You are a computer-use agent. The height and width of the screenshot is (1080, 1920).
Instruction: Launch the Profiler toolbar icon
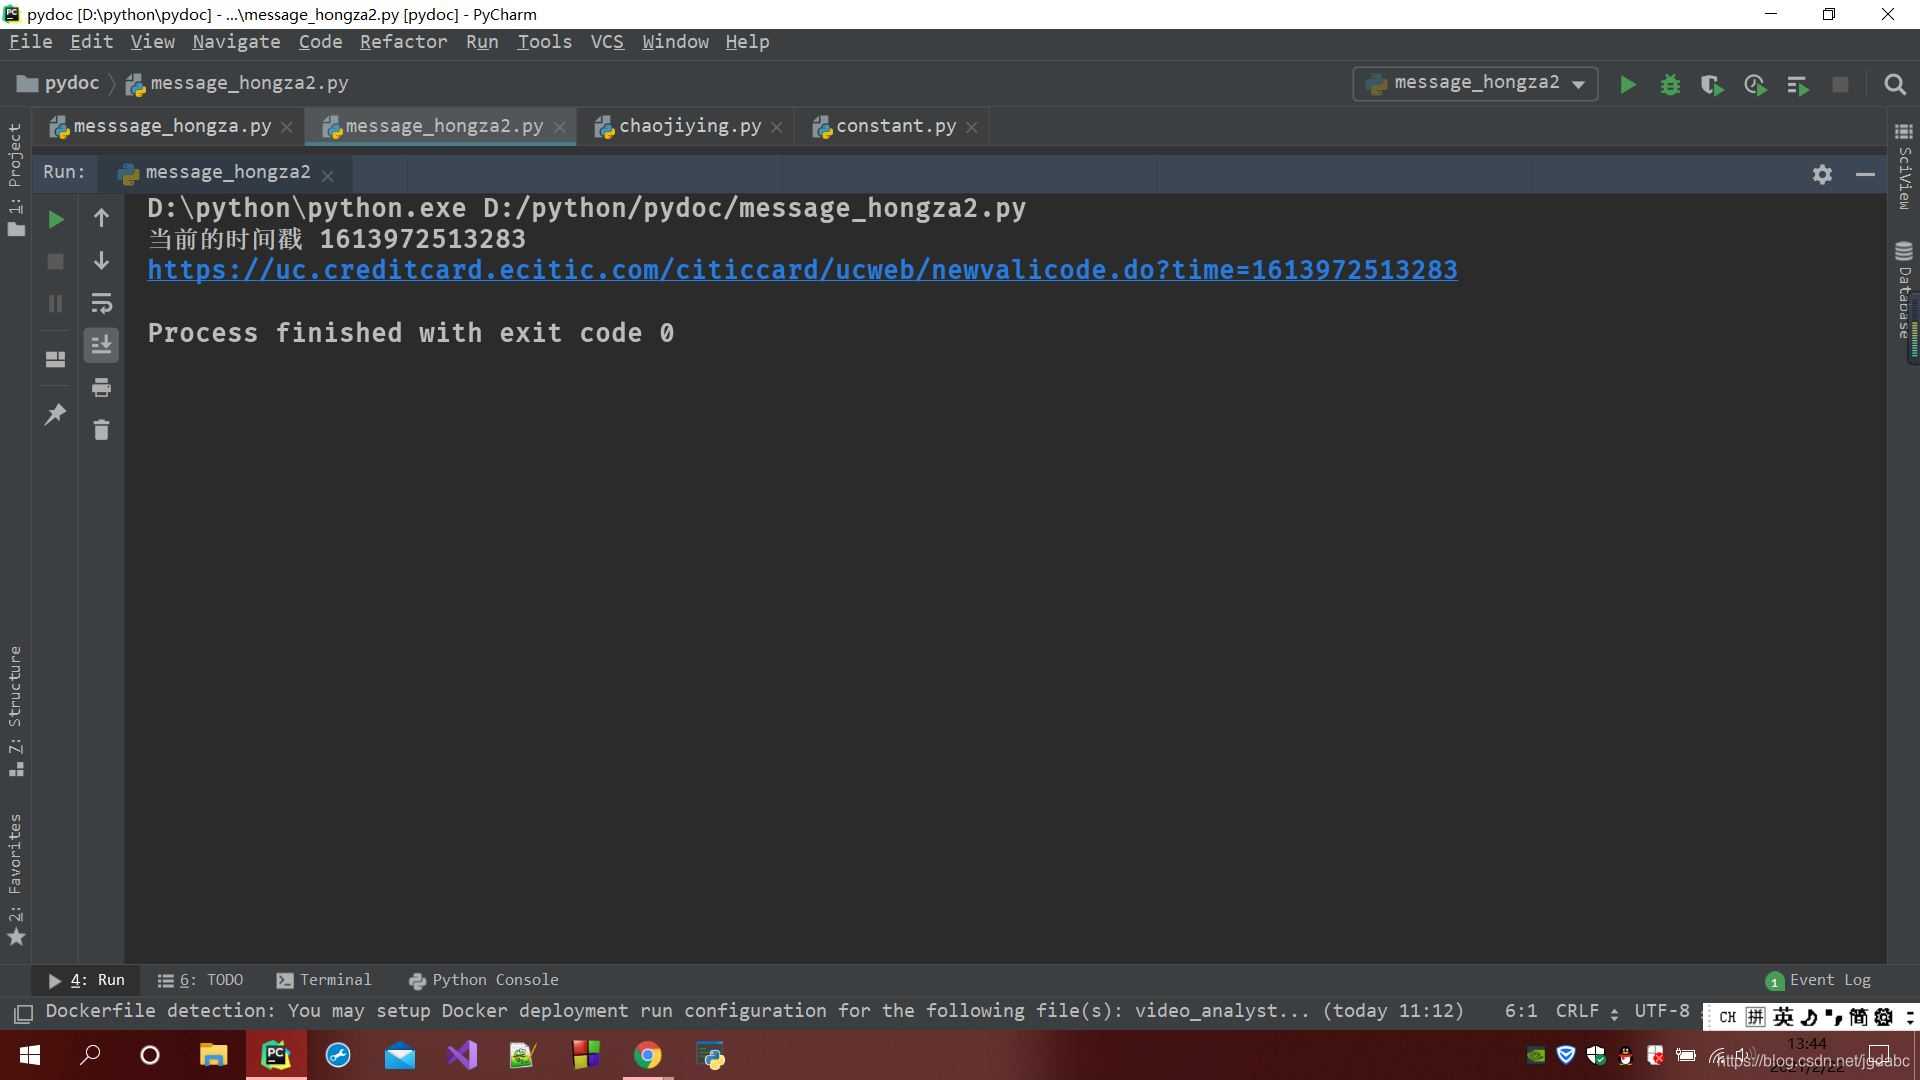pos(1755,85)
